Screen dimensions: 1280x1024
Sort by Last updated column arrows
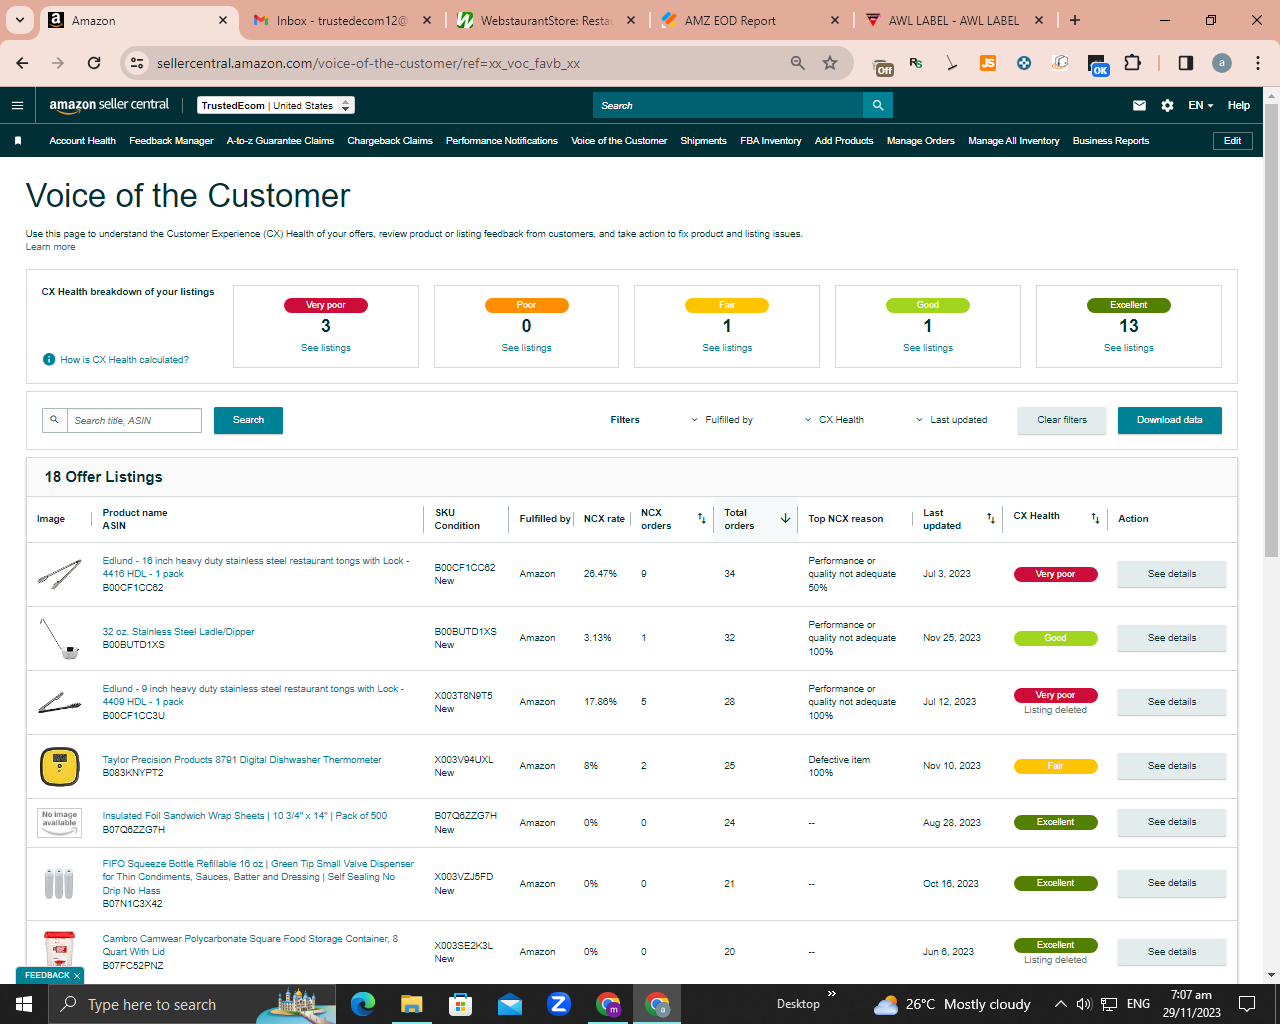coord(991,518)
